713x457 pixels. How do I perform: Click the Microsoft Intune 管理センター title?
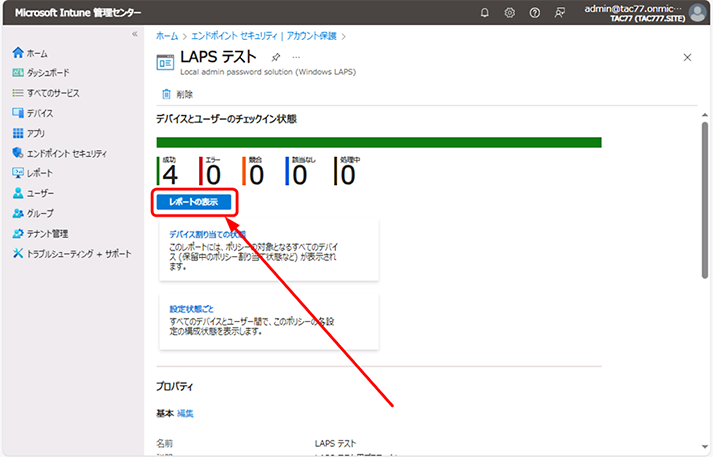[78, 13]
